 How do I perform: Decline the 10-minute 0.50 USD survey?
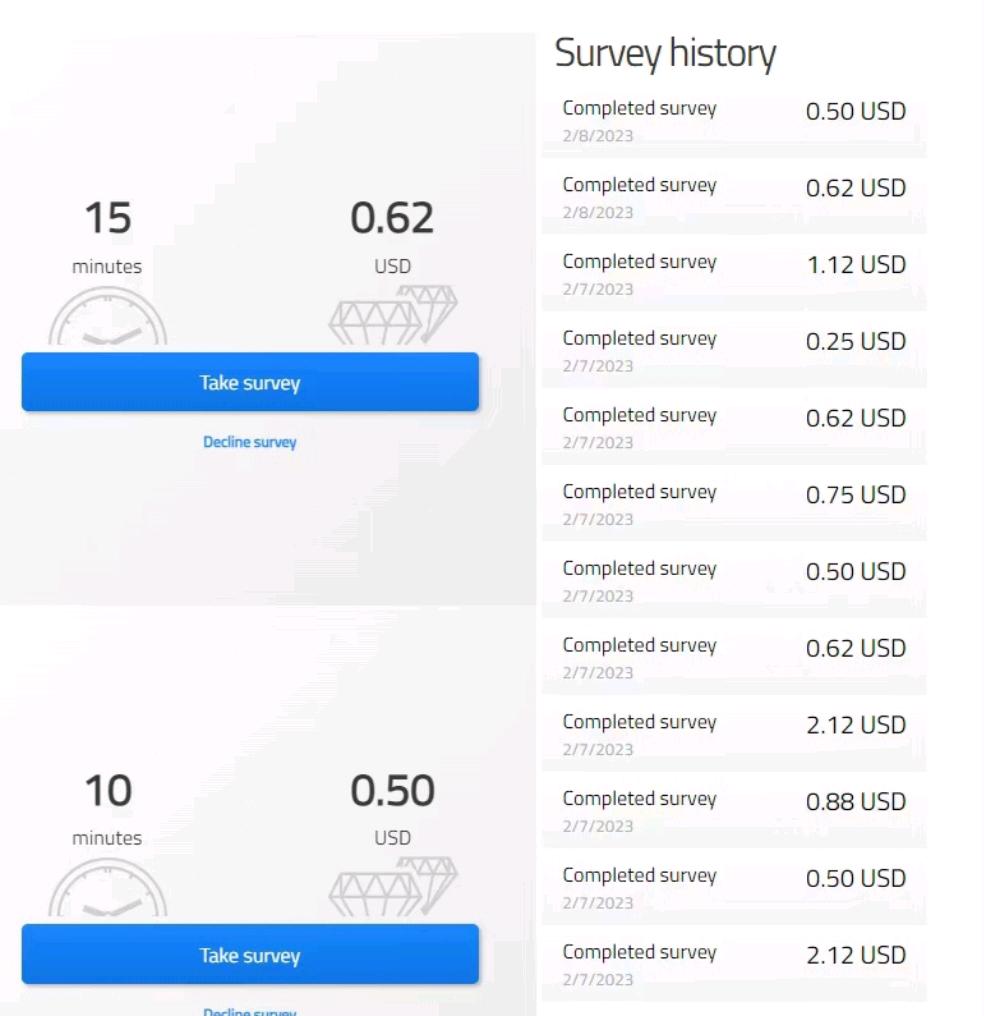tap(250, 1010)
